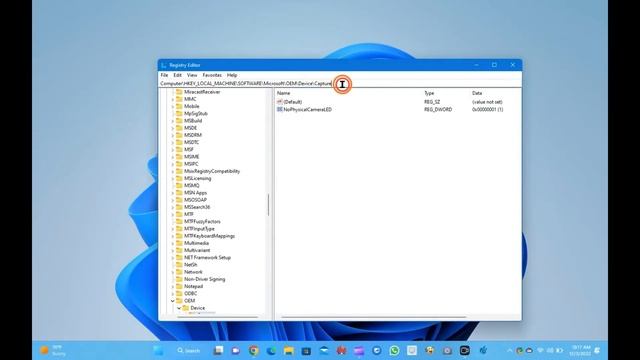
Task: Open File Explorer from the taskbar
Action: click(x=289, y=351)
